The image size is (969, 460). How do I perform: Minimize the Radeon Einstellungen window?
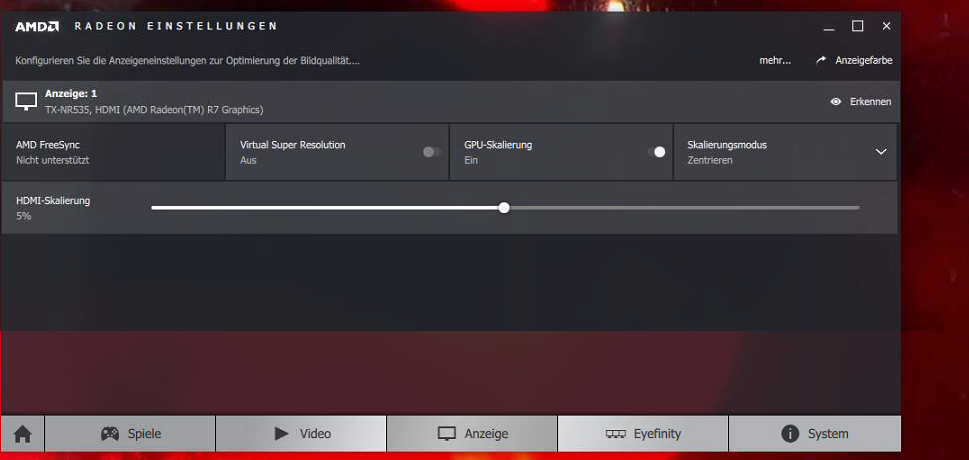pyautogui.click(x=829, y=27)
